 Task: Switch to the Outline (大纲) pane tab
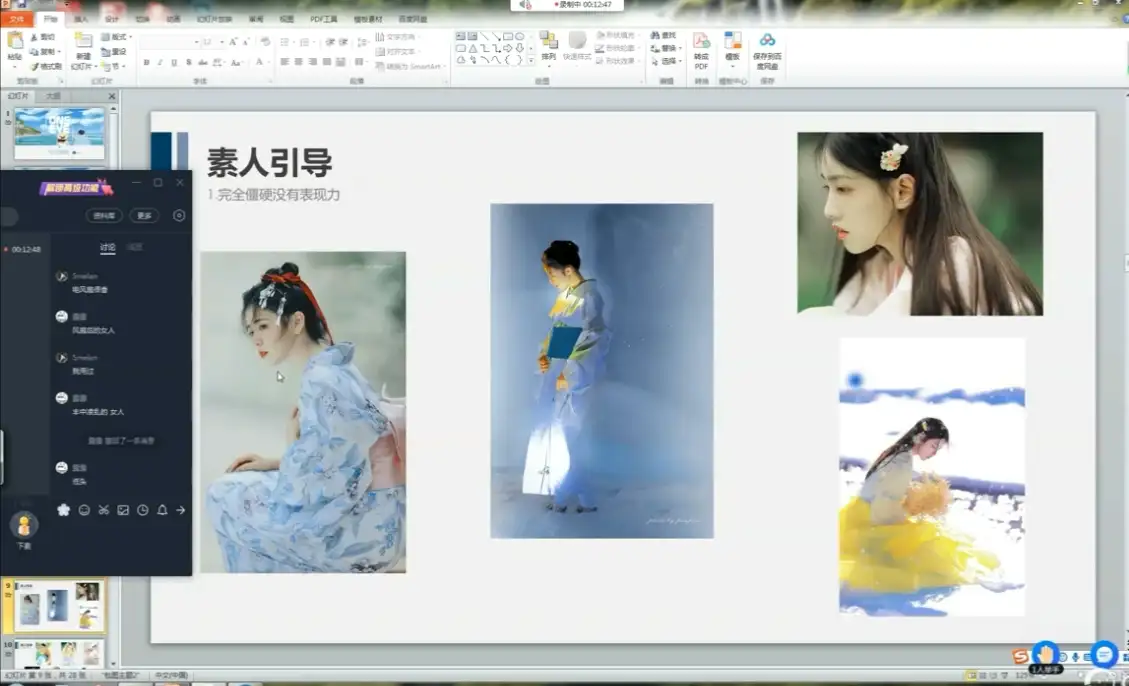[53, 96]
